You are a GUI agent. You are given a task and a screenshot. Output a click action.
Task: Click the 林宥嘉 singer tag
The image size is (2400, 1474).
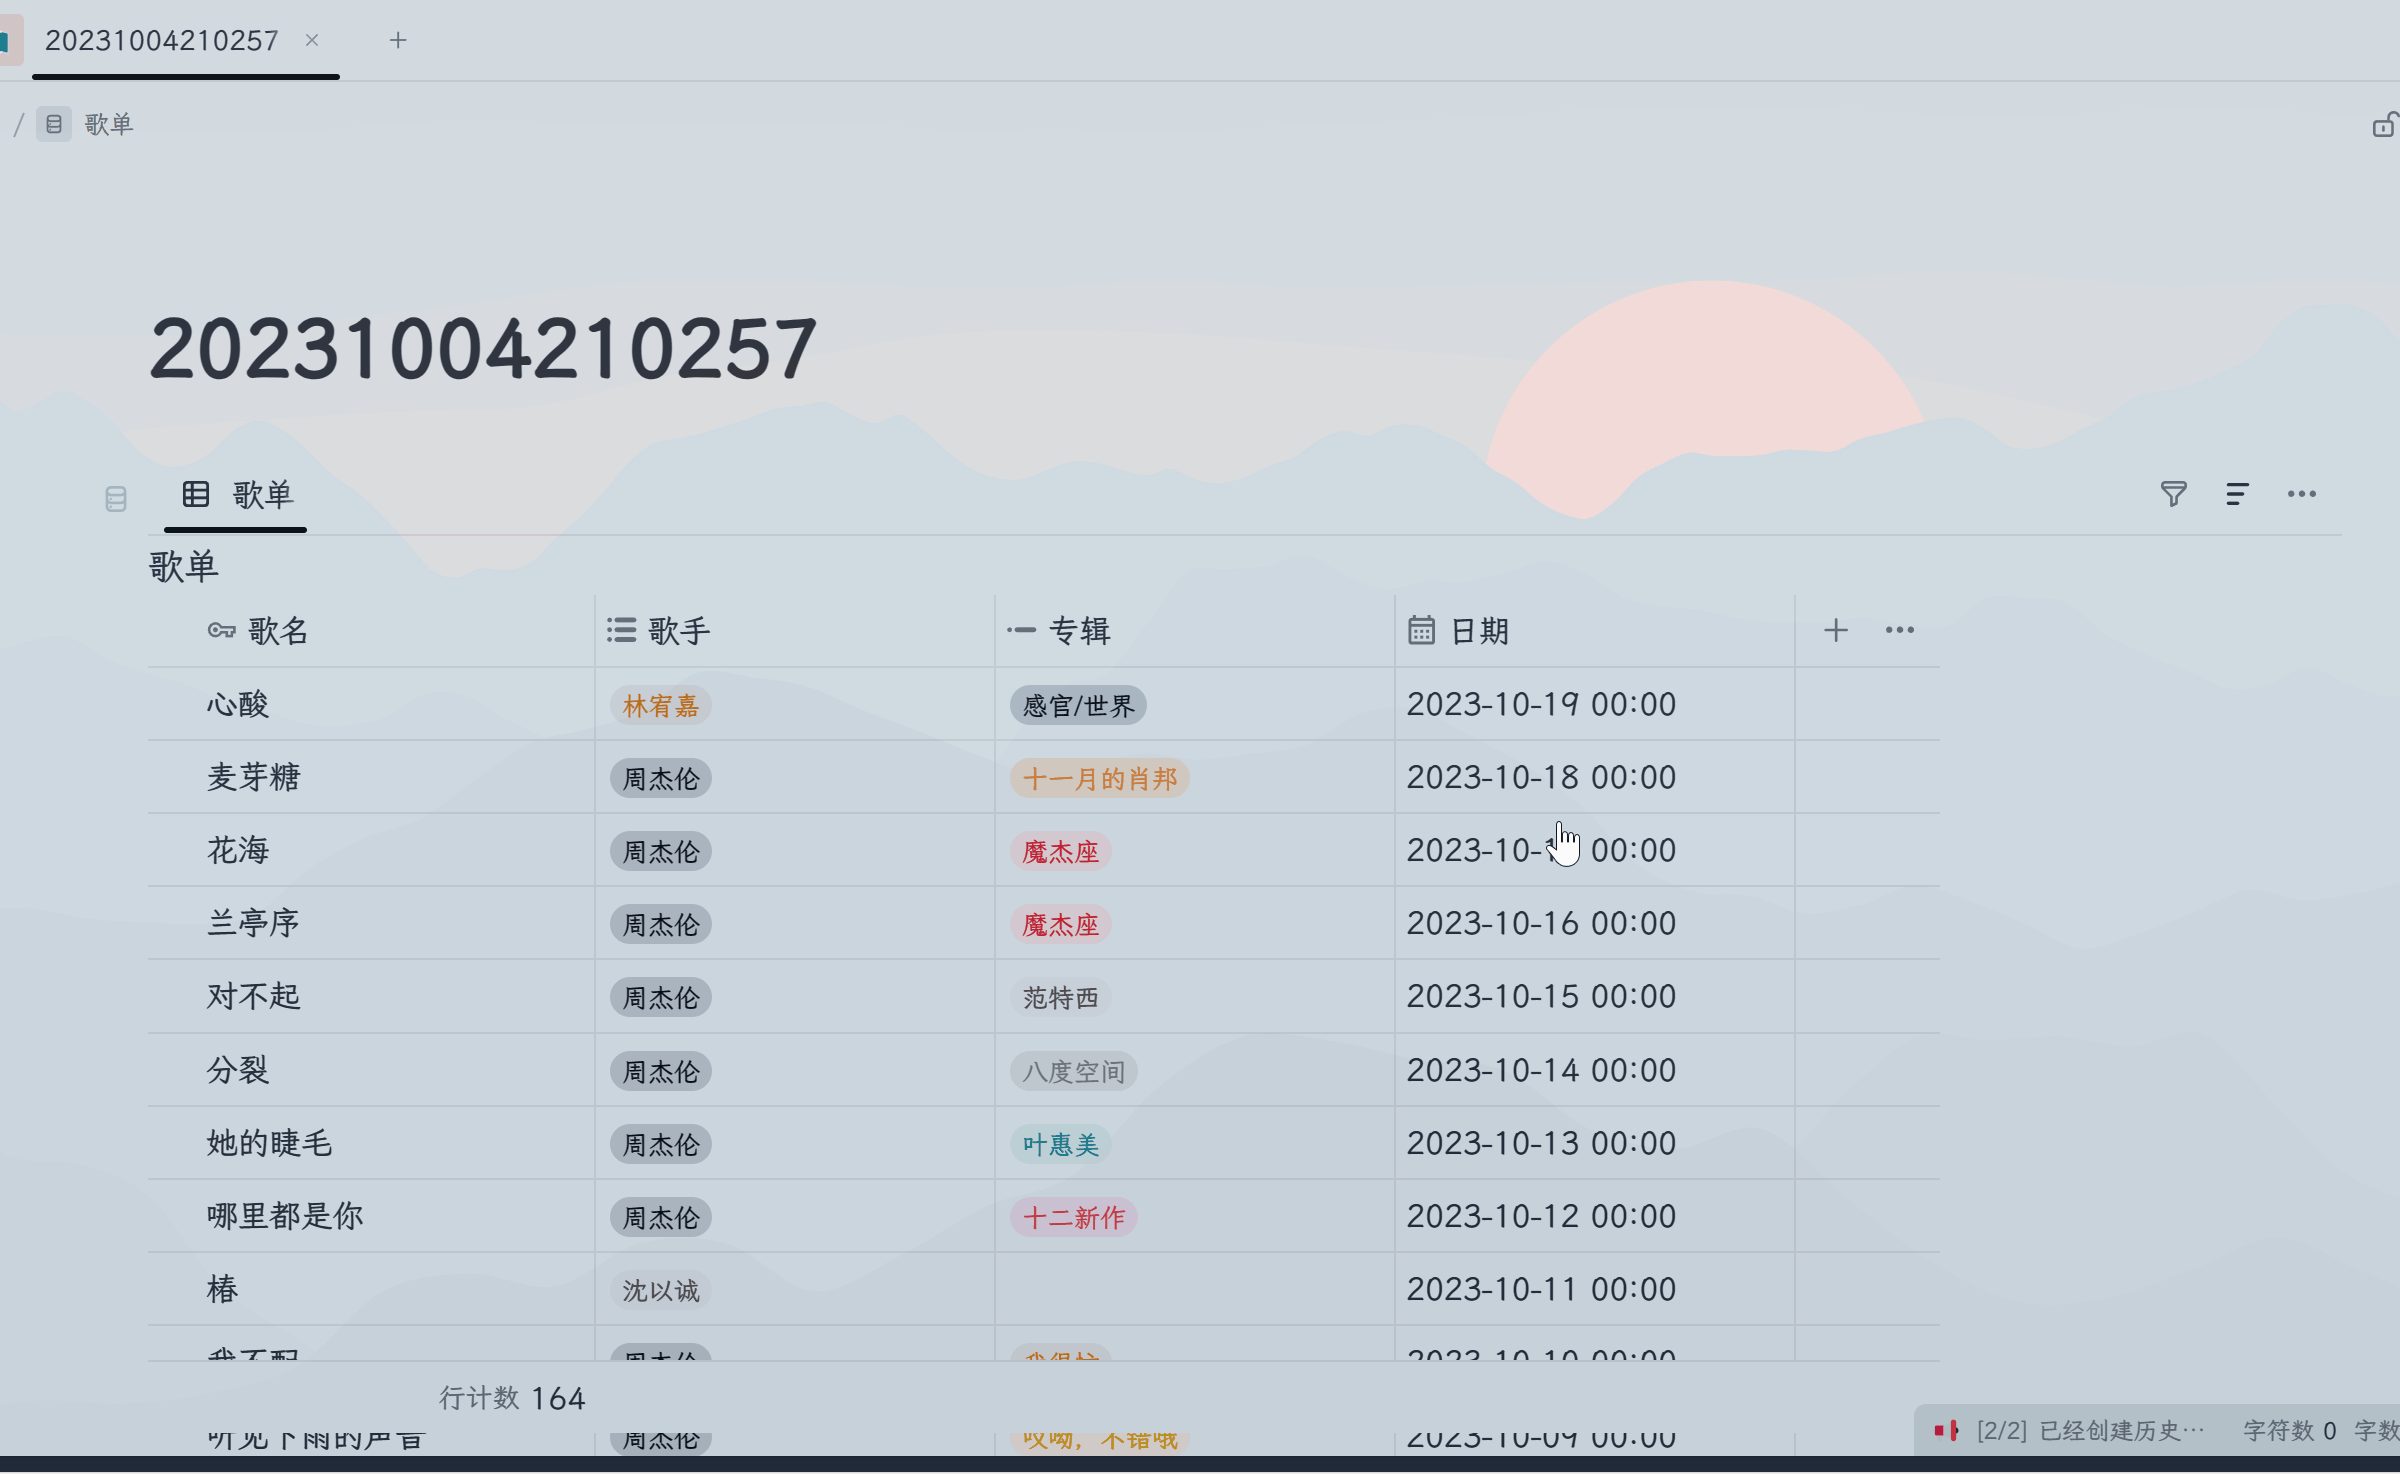pos(660,706)
